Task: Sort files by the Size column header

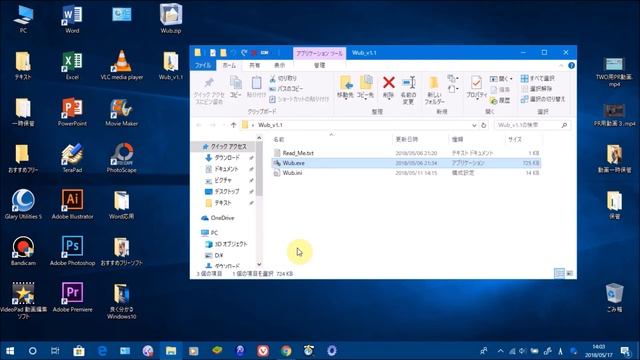Action: click(523, 139)
